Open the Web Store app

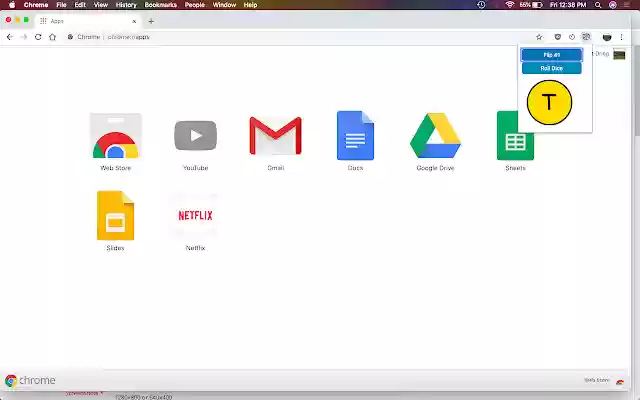click(x=116, y=137)
